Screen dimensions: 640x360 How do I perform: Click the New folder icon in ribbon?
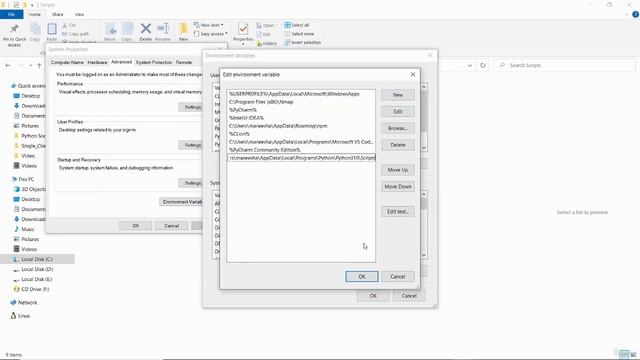coord(183,32)
